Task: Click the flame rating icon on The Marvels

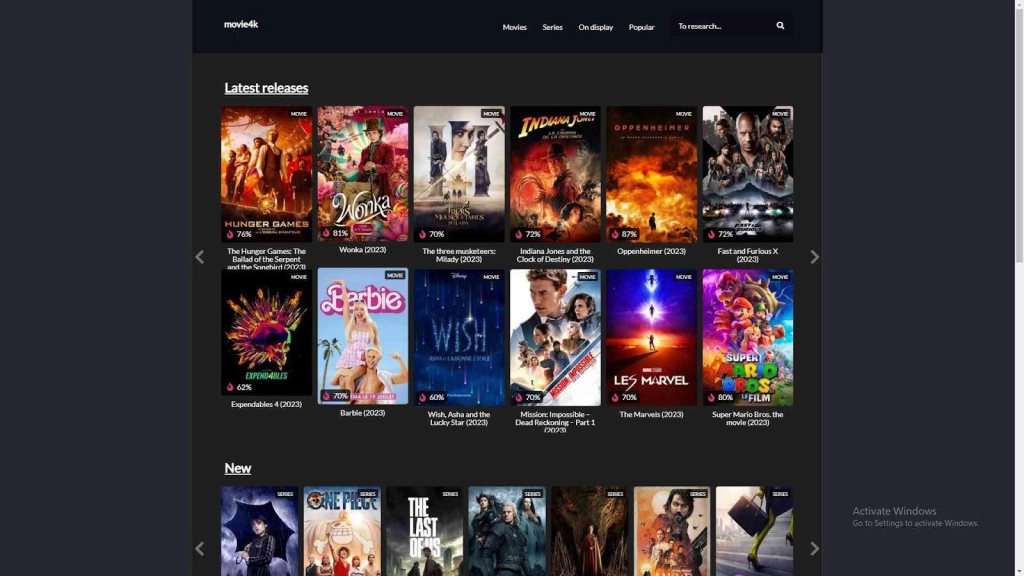Action: point(615,397)
